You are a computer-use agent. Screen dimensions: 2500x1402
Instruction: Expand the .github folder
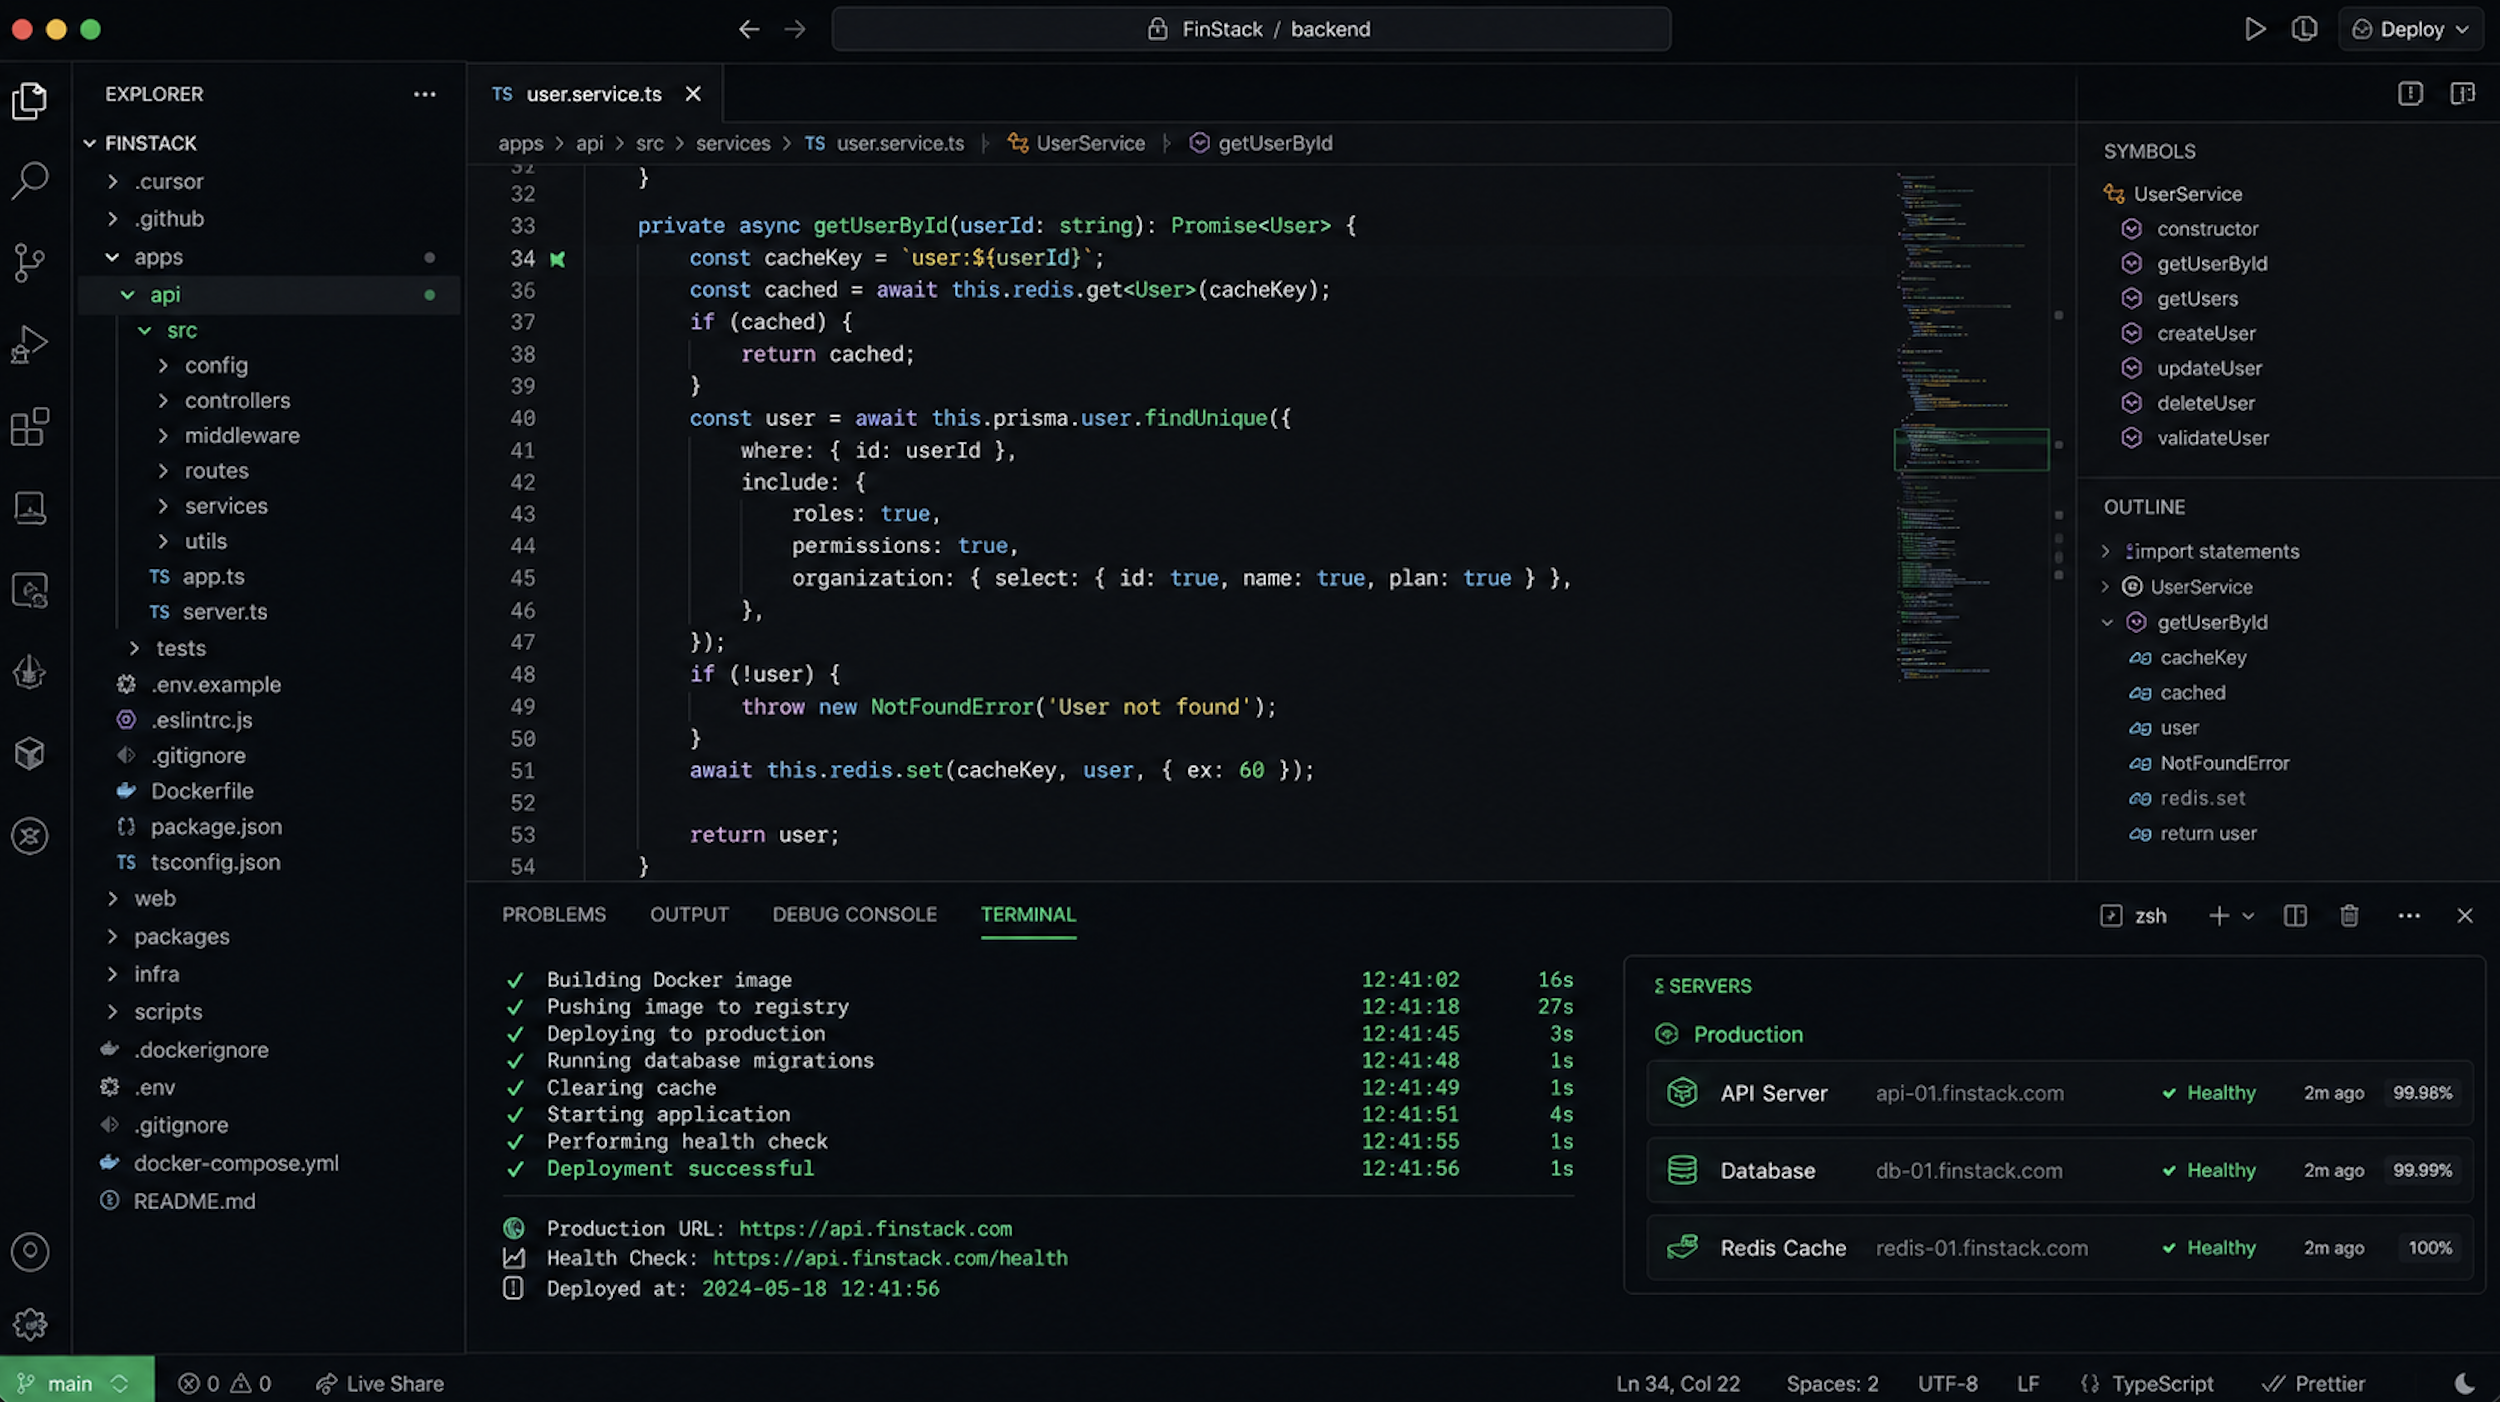tap(113, 218)
